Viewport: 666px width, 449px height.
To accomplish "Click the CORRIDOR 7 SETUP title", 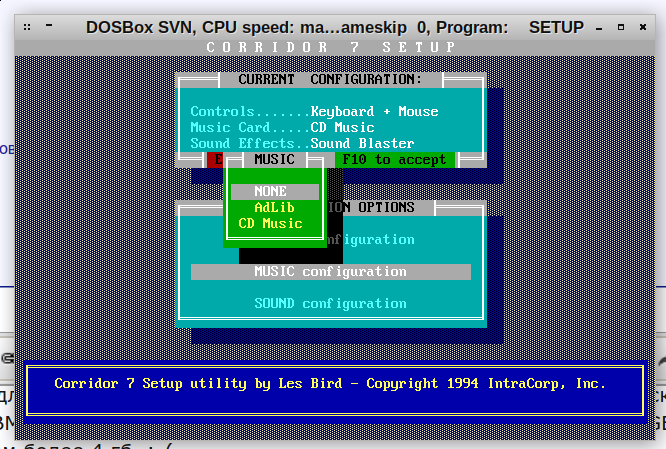I will [x=331, y=47].
